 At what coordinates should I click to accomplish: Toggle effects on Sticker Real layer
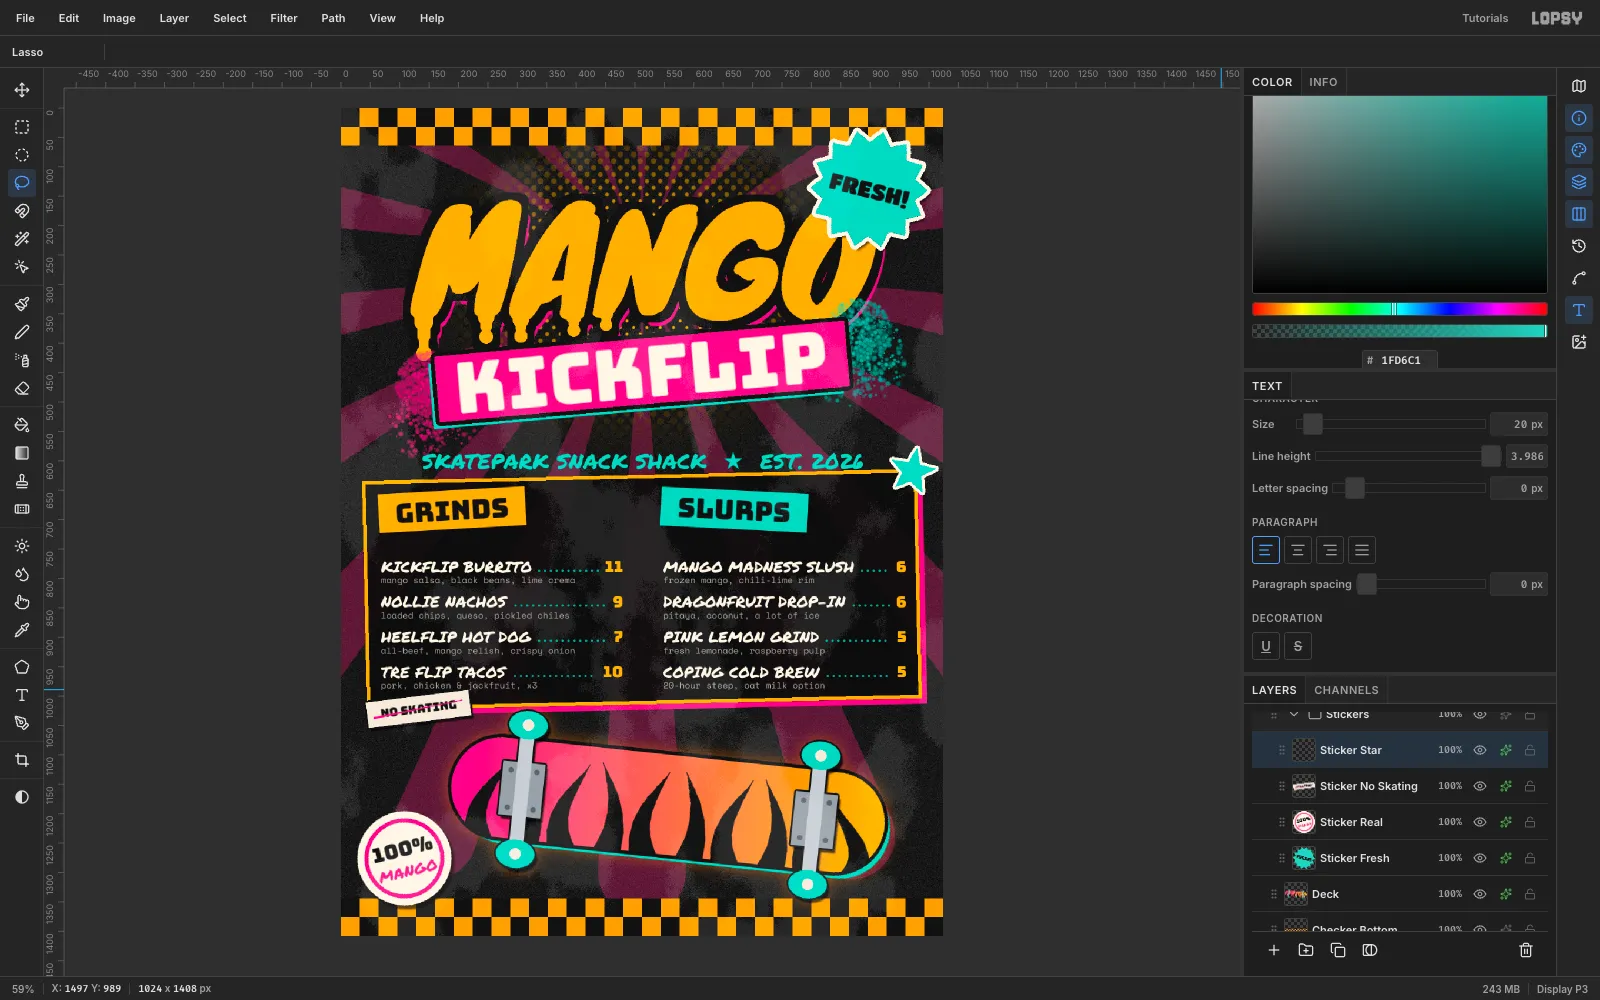click(x=1505, y=822)
